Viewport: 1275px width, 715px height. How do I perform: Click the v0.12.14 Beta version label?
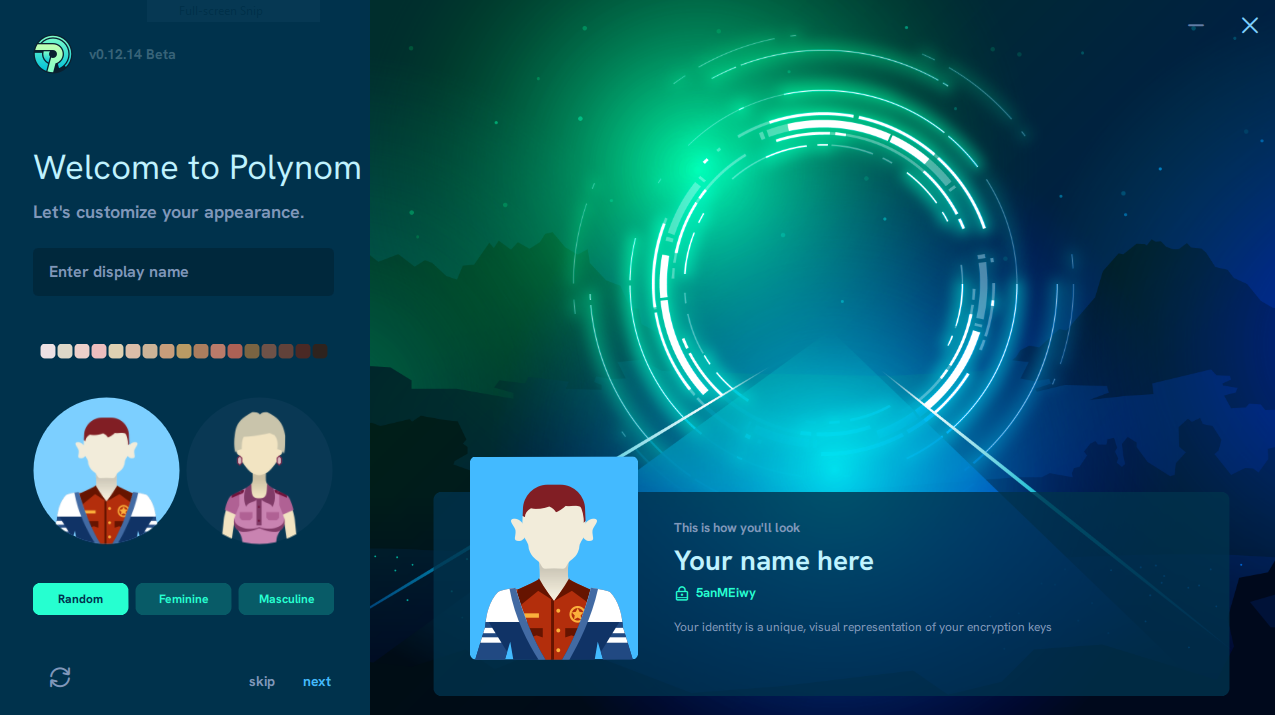coord(132,54)
